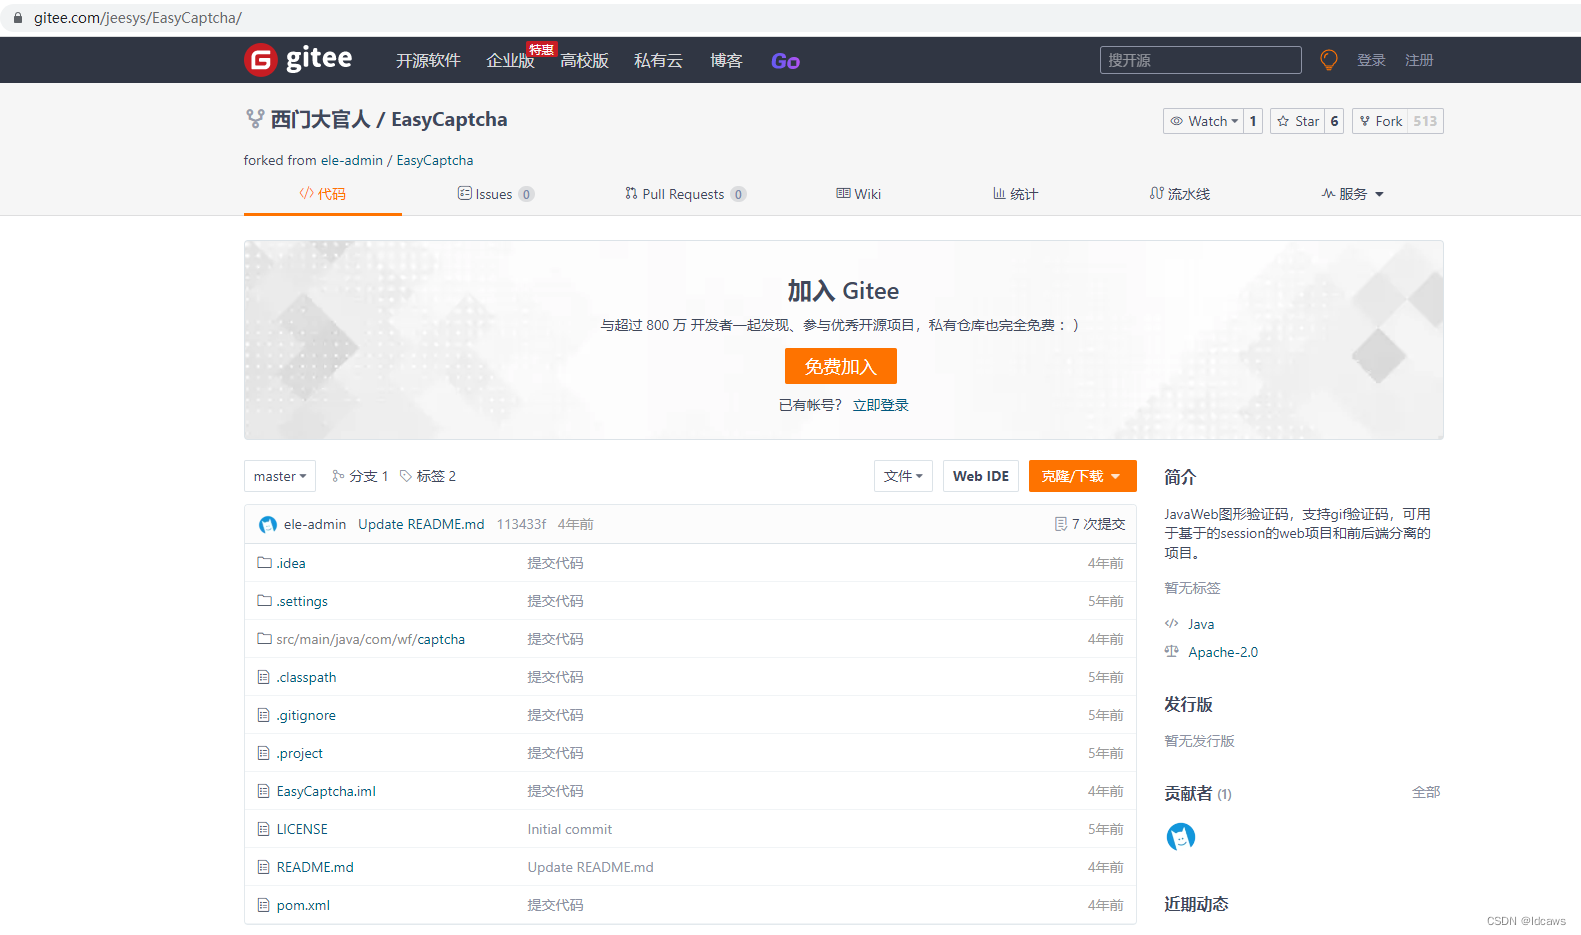Click the EasyCaptcha.iml file icon
Image resolution: width=1581 pixels, height=935 pixels.
coord(264,791)
